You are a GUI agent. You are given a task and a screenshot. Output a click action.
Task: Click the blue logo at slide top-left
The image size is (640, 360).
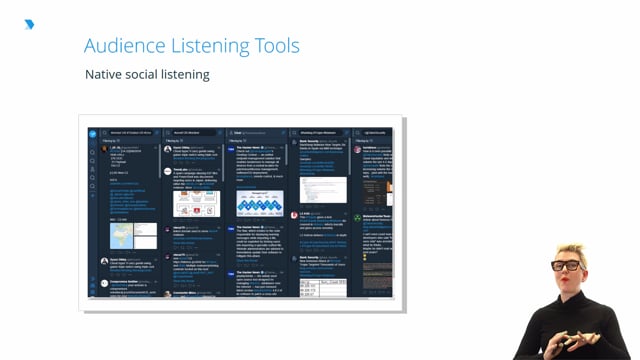click(29, 24)
